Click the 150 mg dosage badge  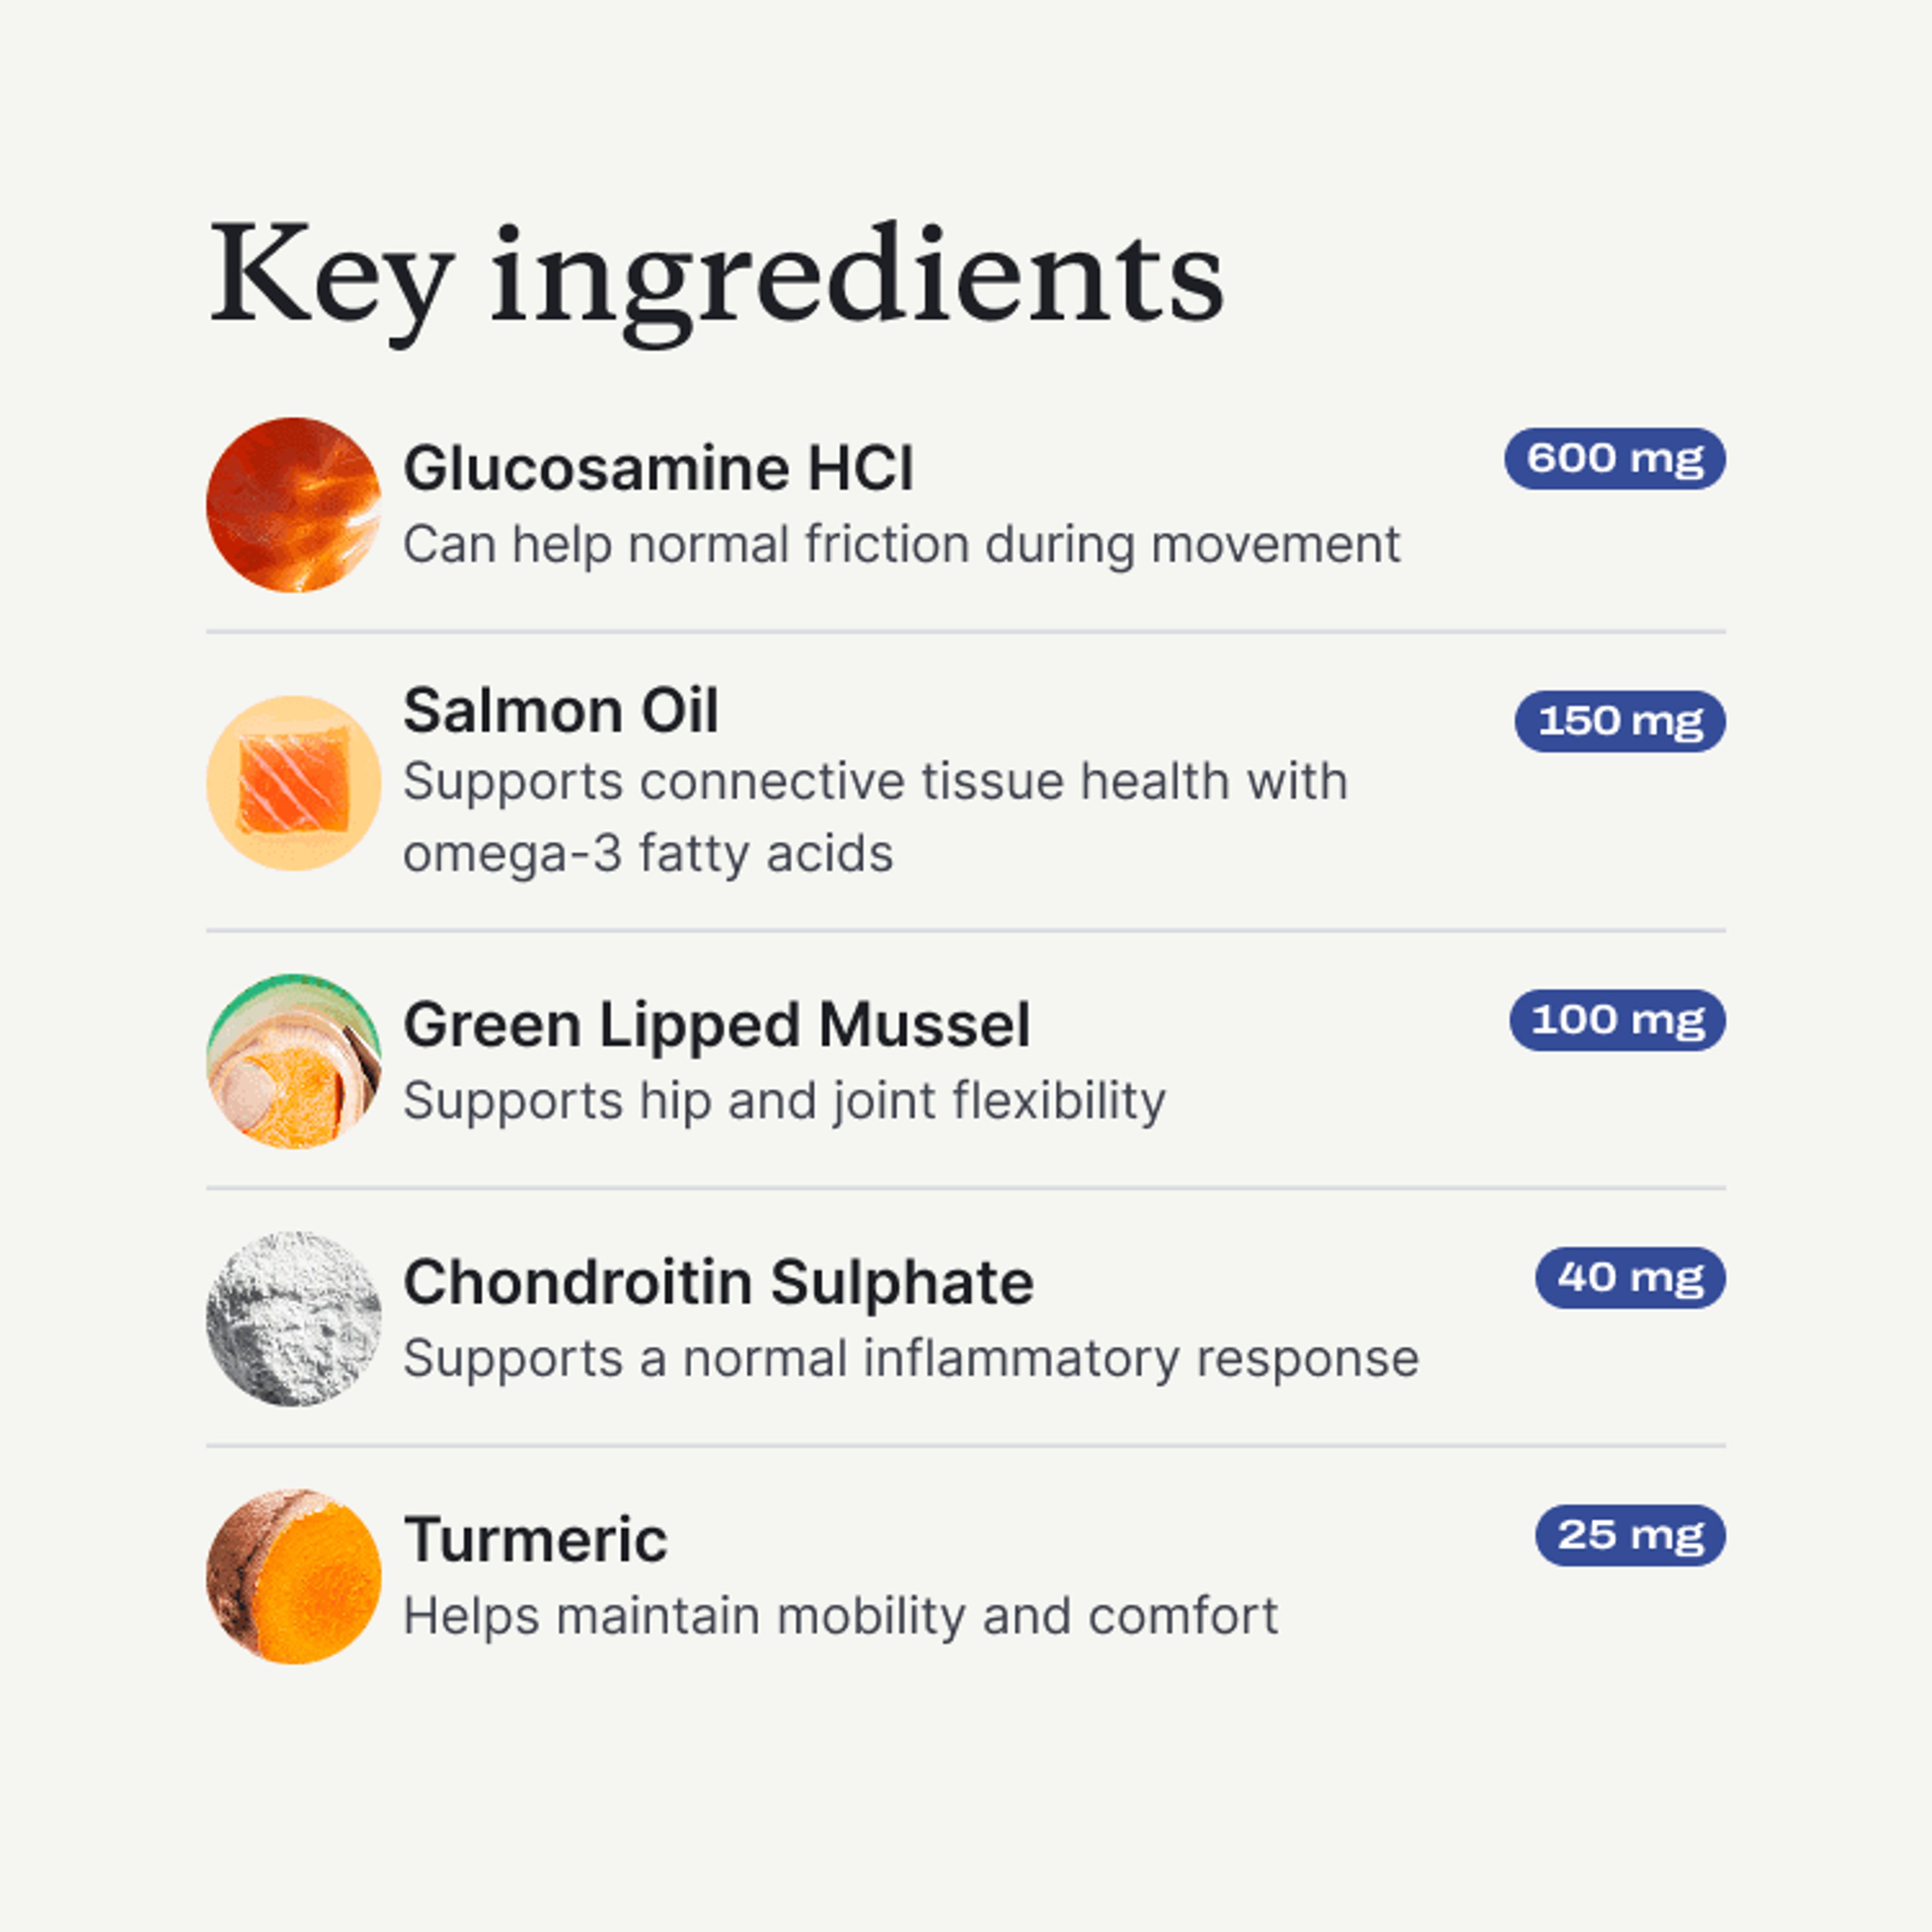tap(1619, 721)
